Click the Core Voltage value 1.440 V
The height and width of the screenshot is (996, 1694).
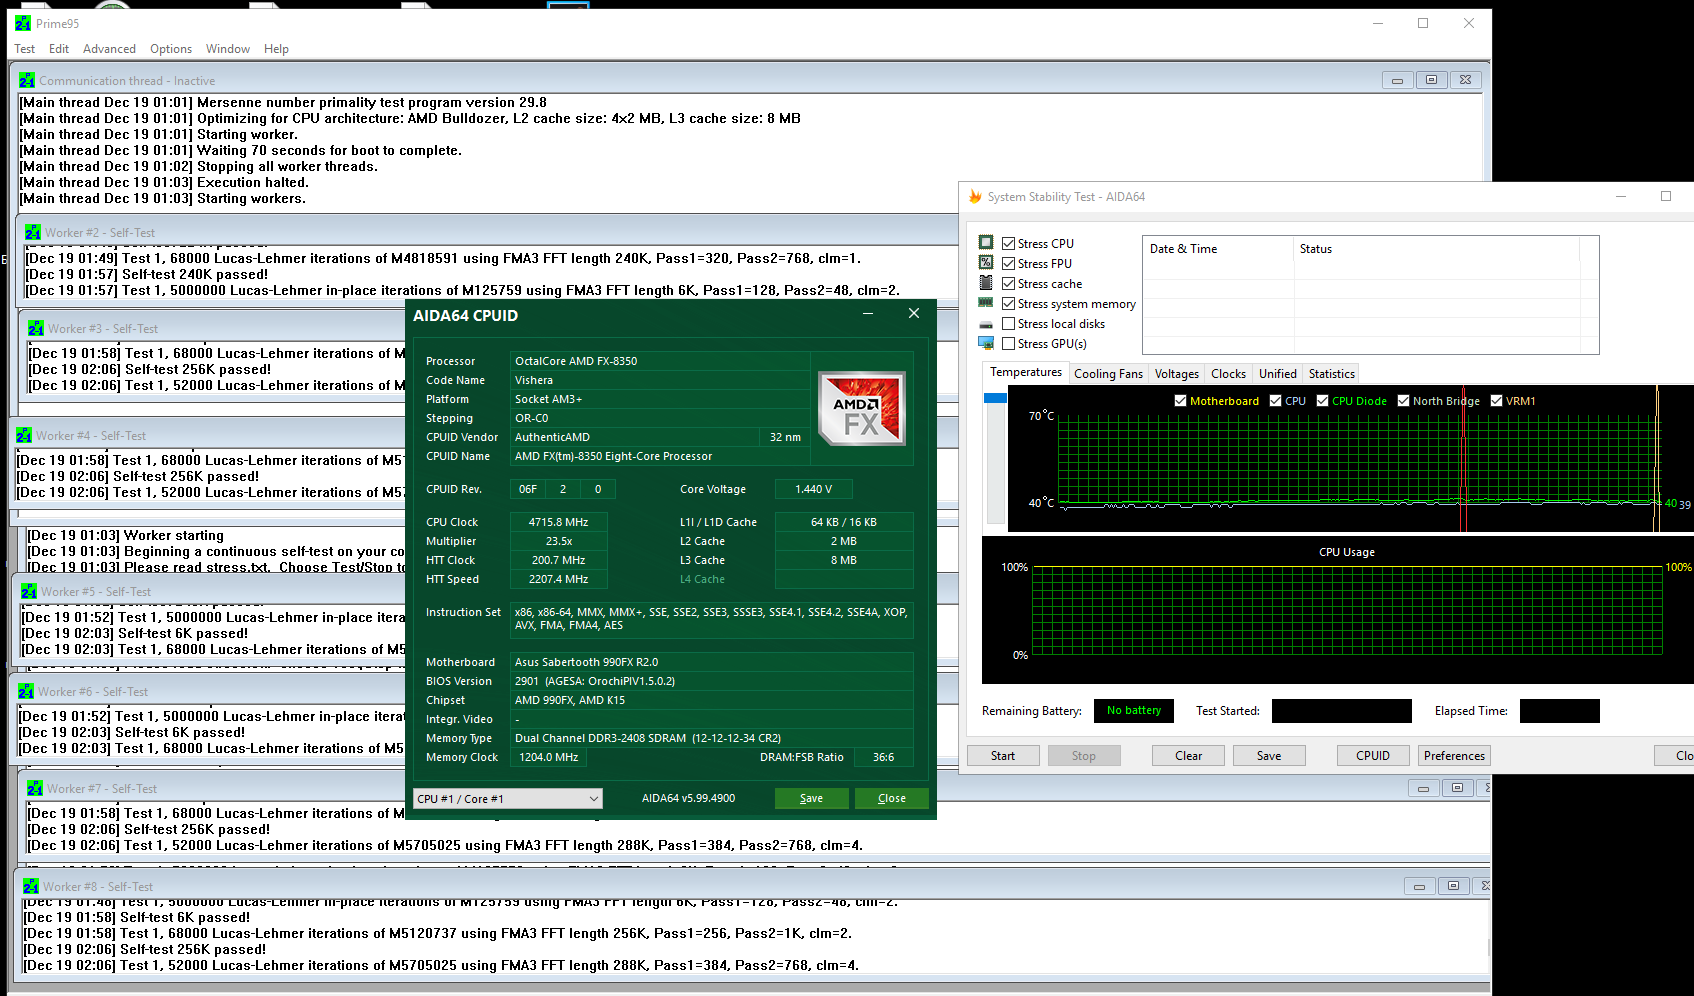point(814,489)
